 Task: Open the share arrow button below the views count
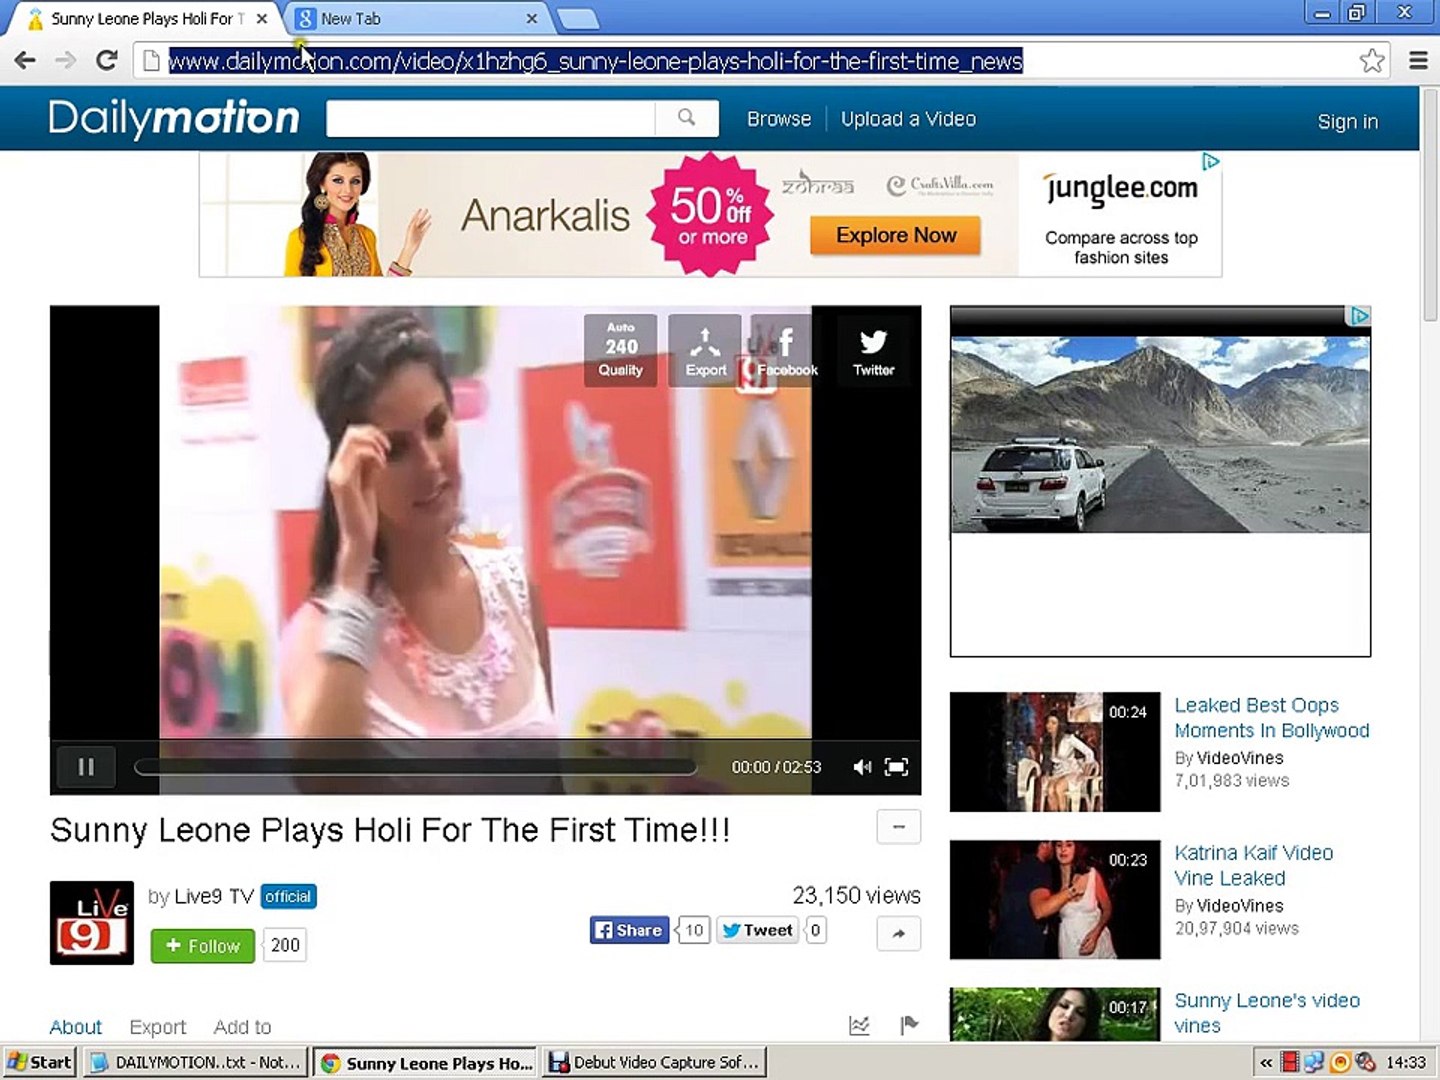898,933
